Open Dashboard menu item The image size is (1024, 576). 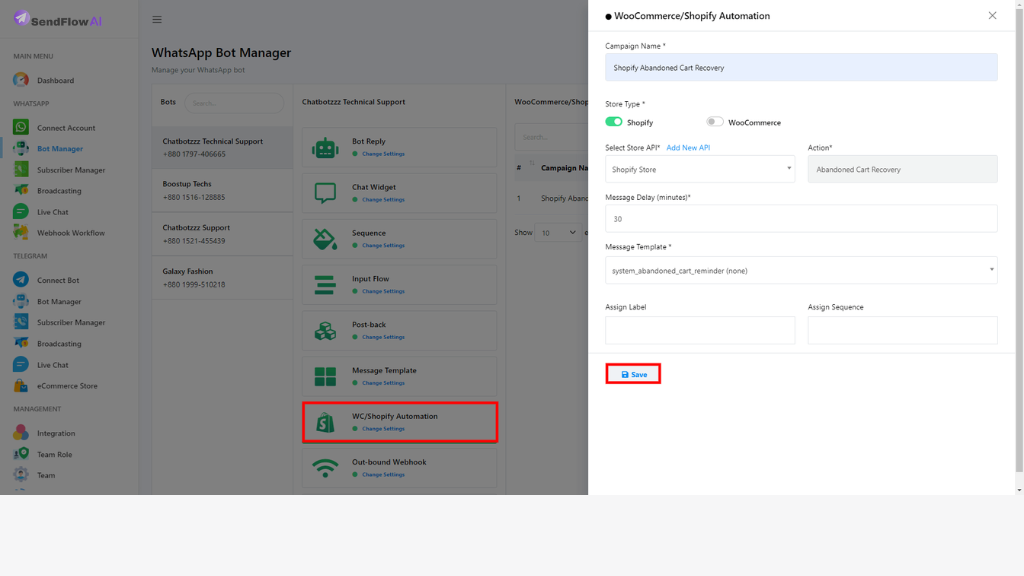pyautogui.click(x=56, y=80)
